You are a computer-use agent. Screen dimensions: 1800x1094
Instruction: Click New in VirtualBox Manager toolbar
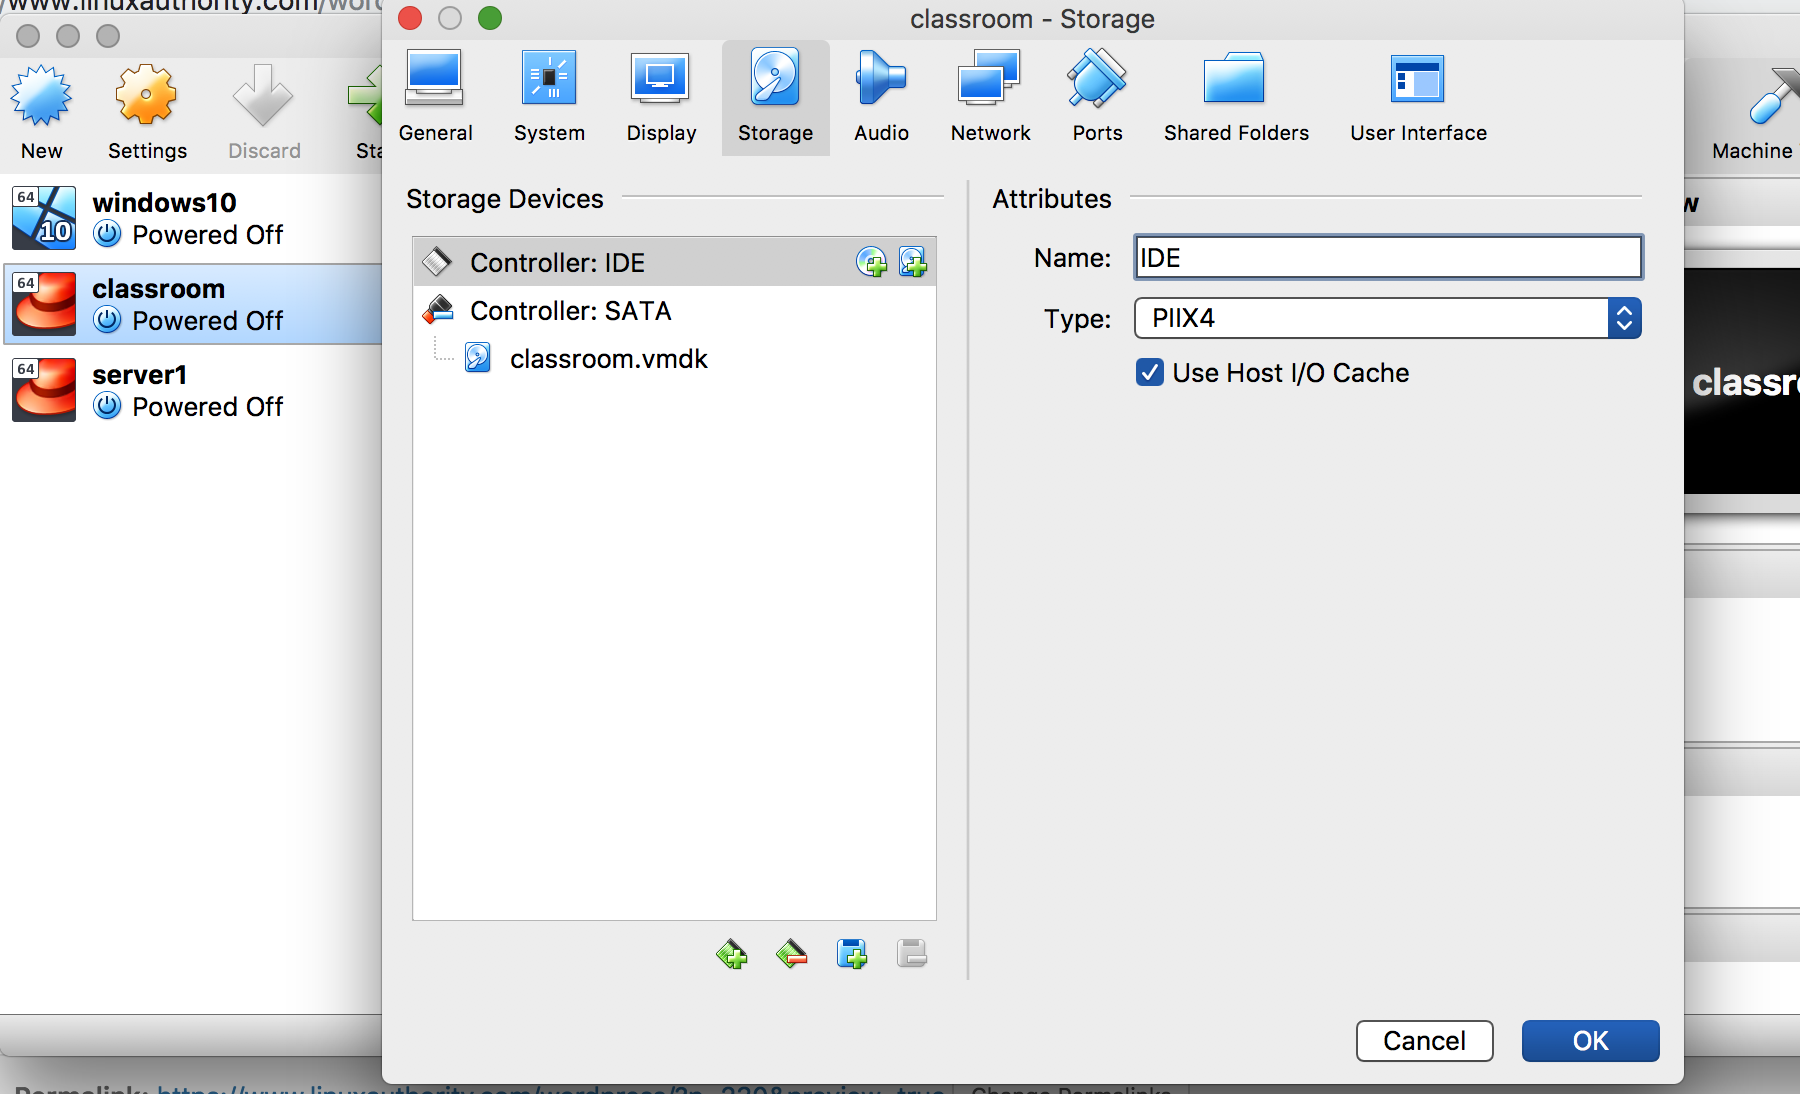[x=41, y=112]
